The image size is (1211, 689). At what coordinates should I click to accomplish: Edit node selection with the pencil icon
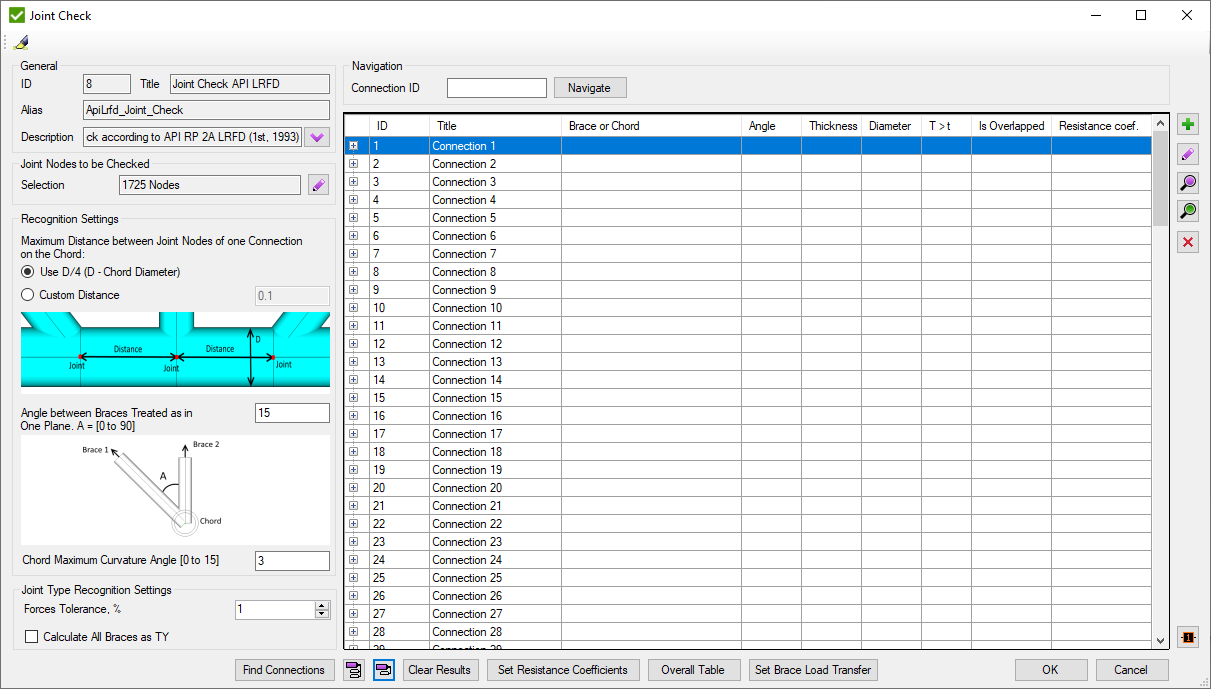pos(318,185)
